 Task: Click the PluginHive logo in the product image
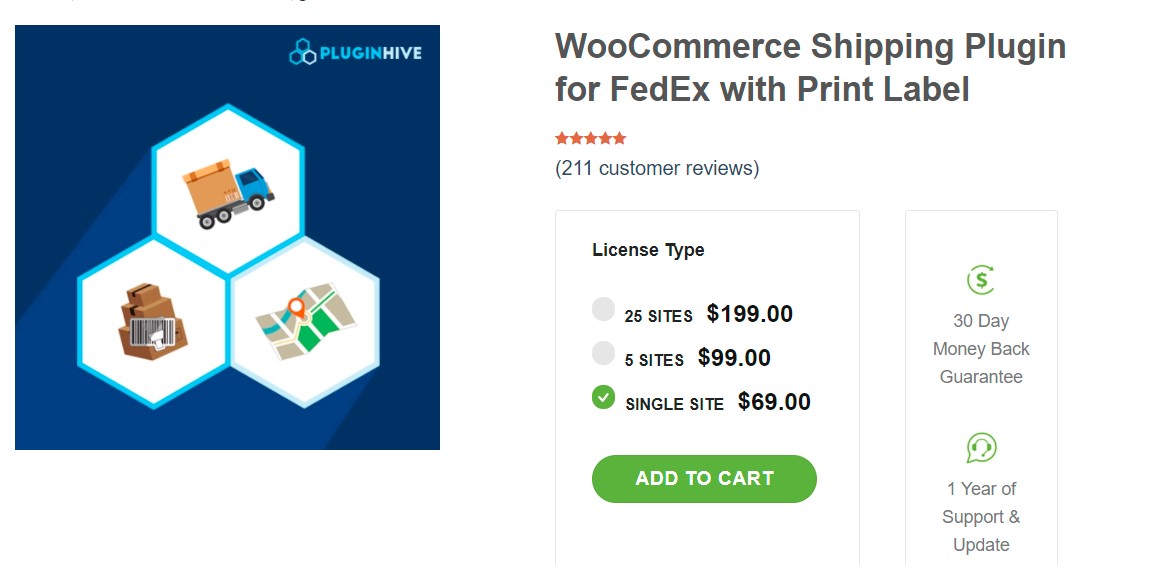coord(355,51)
